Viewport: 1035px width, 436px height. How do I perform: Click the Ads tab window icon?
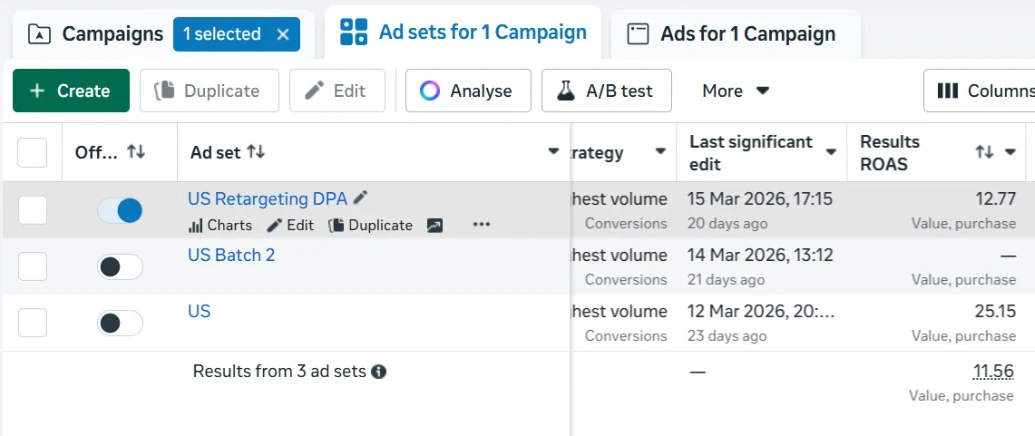pyautogui.click(x=638, y=34)
